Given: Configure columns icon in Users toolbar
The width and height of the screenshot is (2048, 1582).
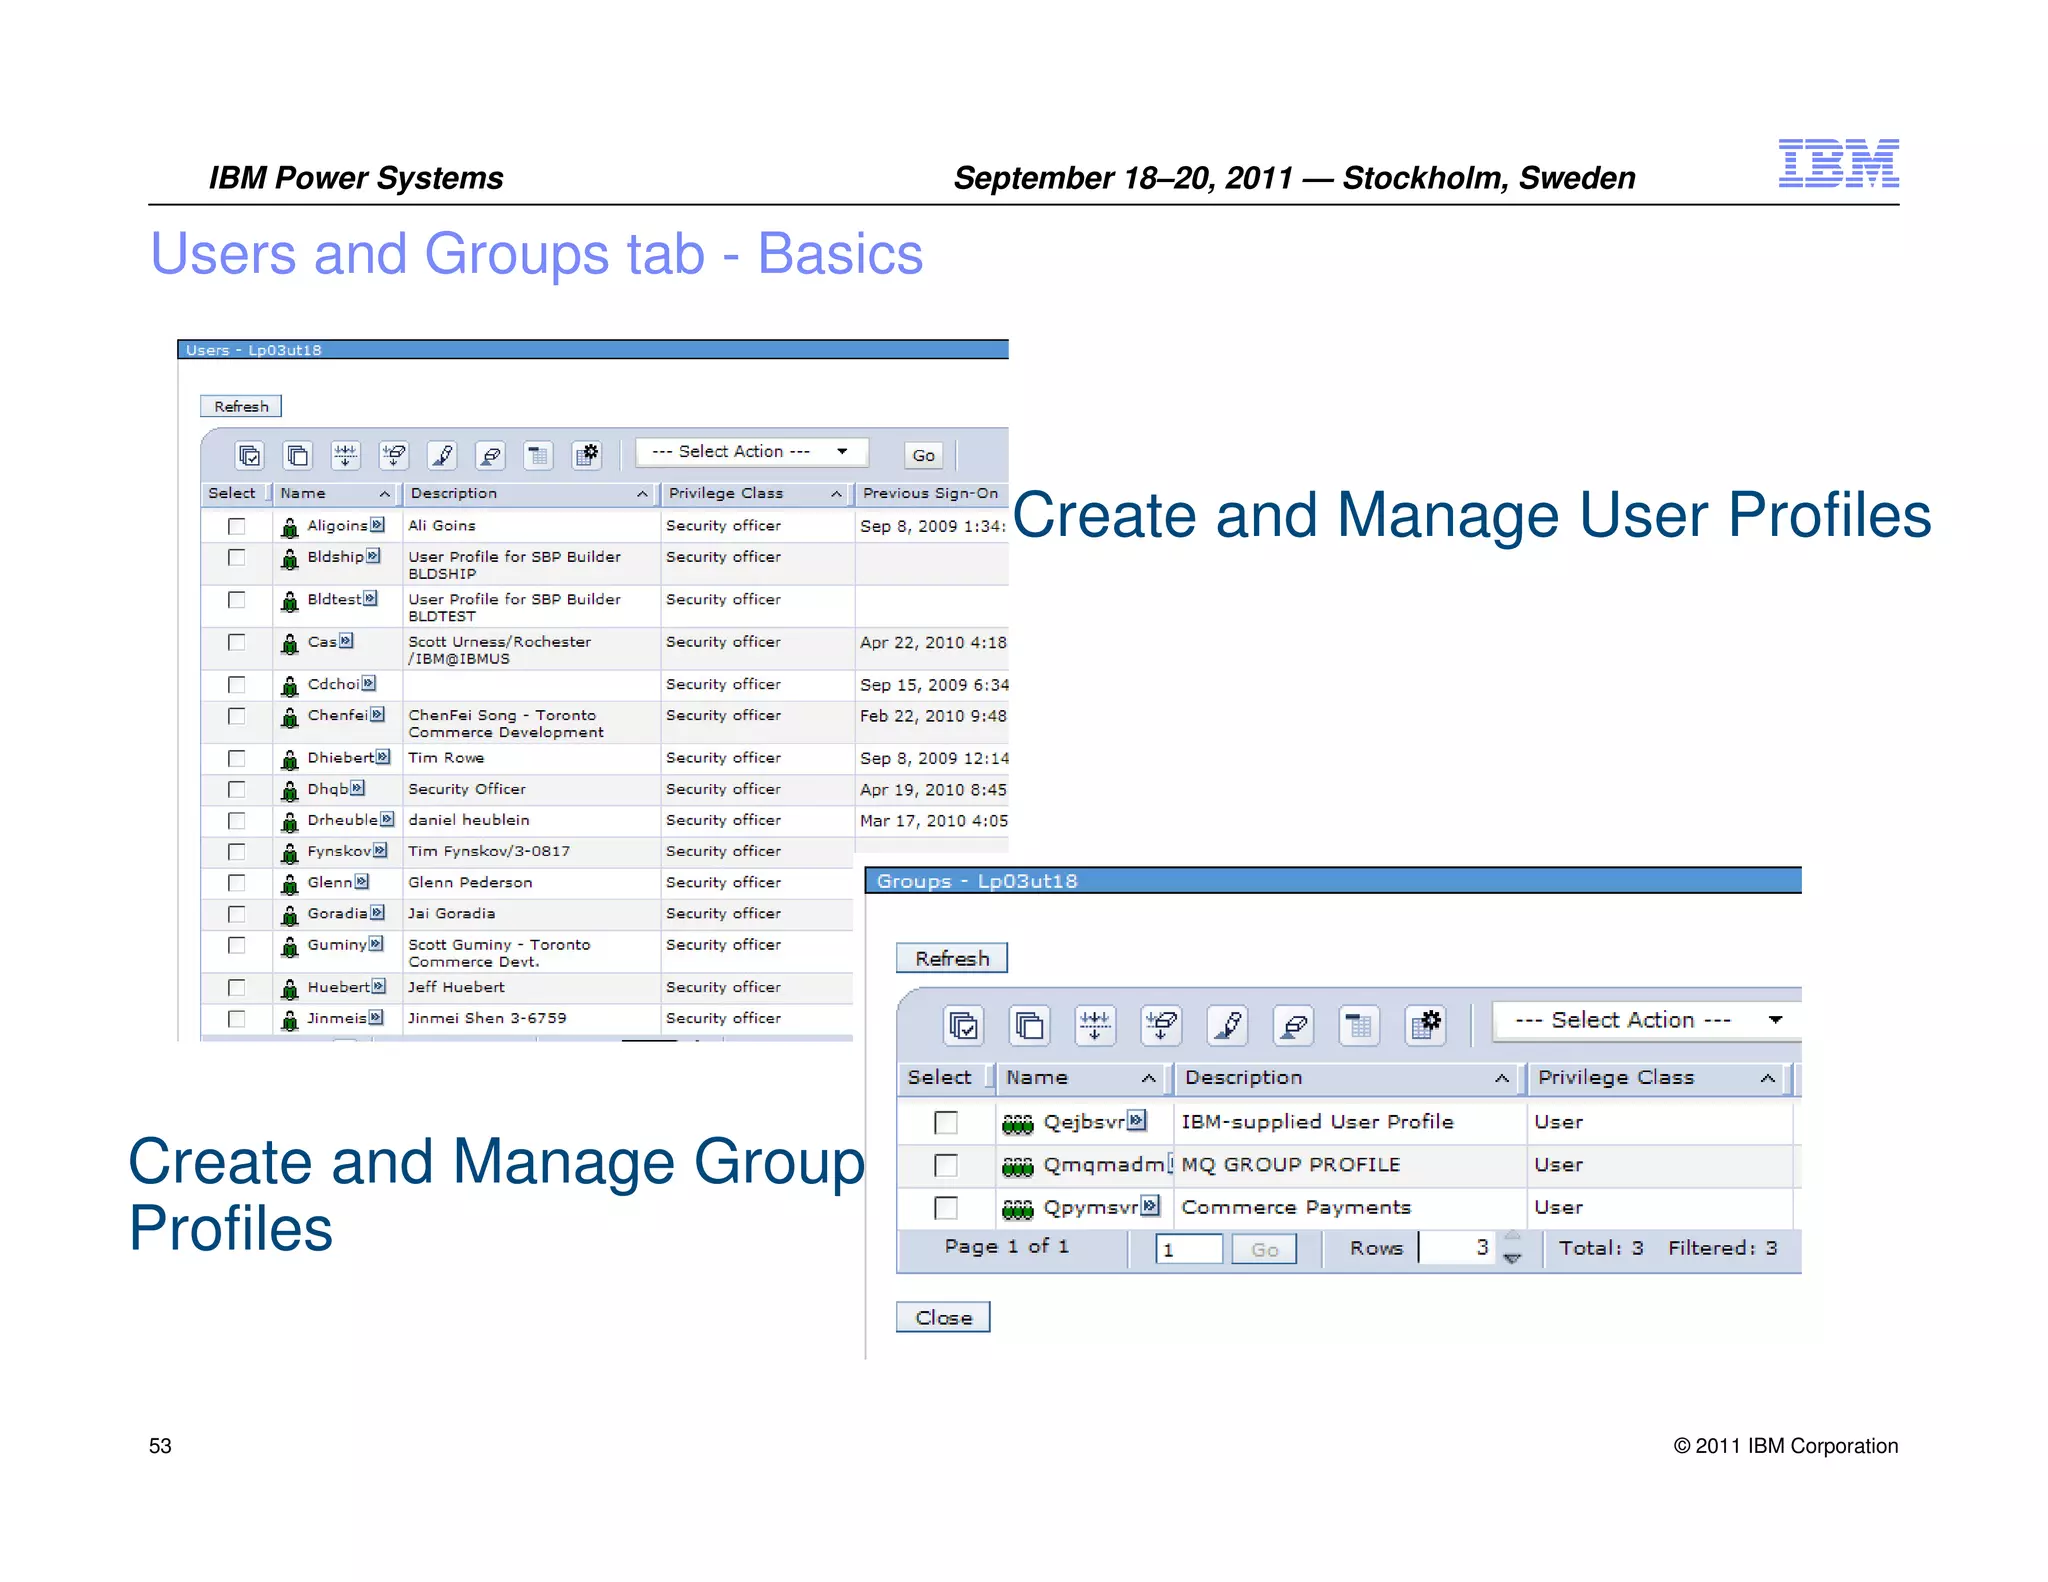Looking at the screenshot, I should tap(587, 456).
